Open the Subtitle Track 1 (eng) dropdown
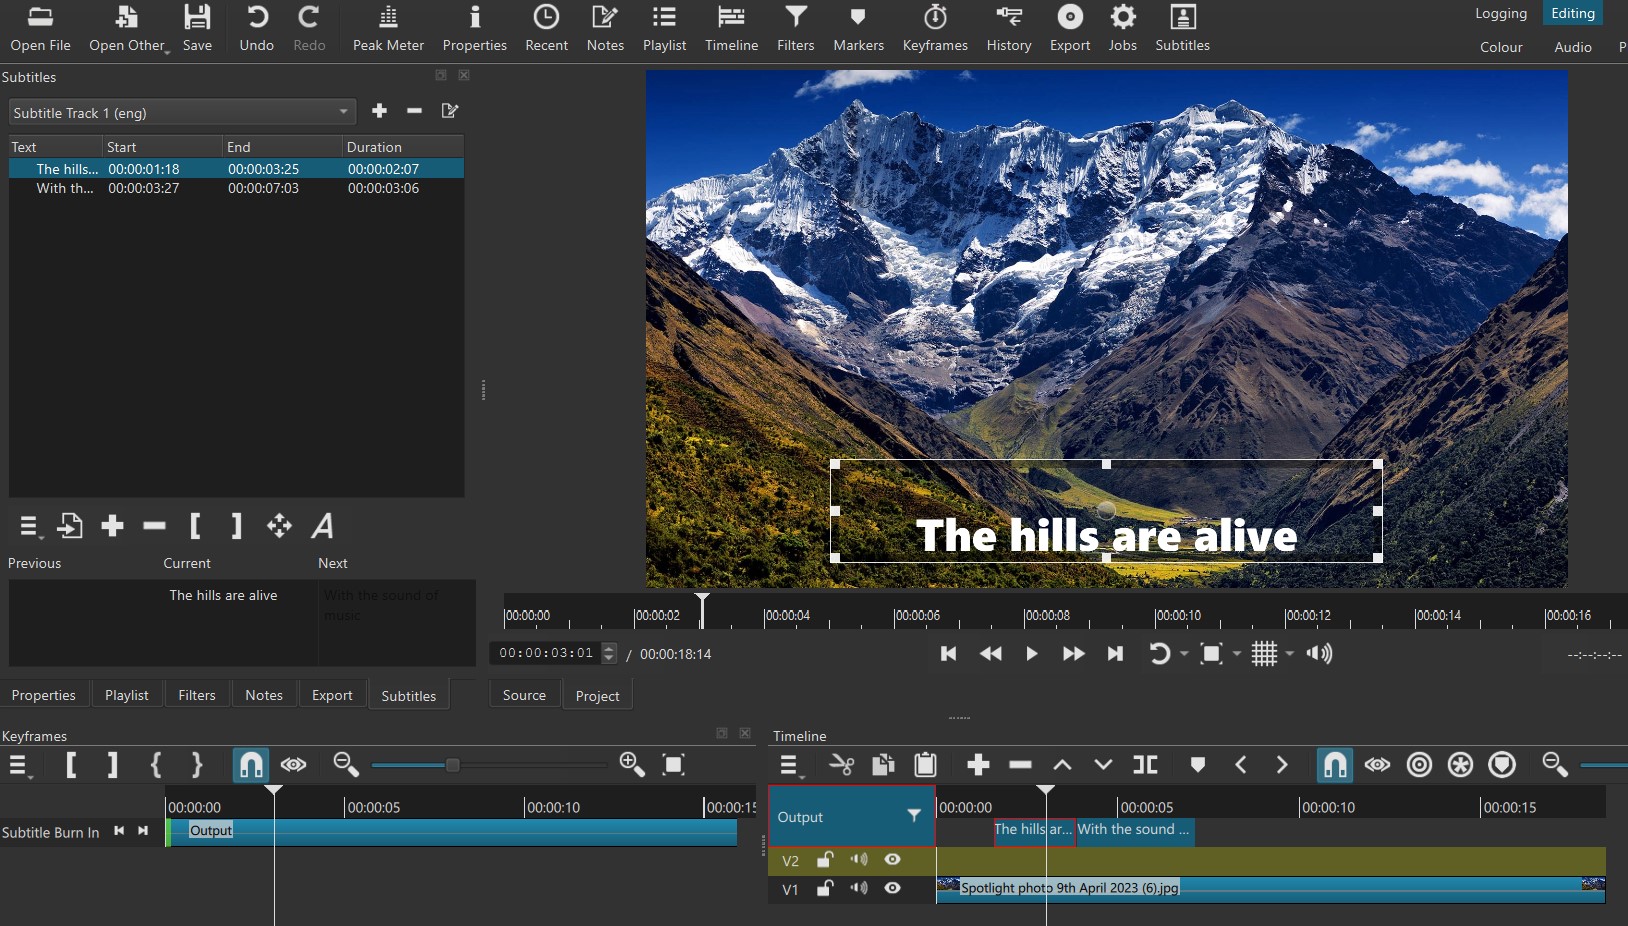1628x926 pixels. point(182,112)
